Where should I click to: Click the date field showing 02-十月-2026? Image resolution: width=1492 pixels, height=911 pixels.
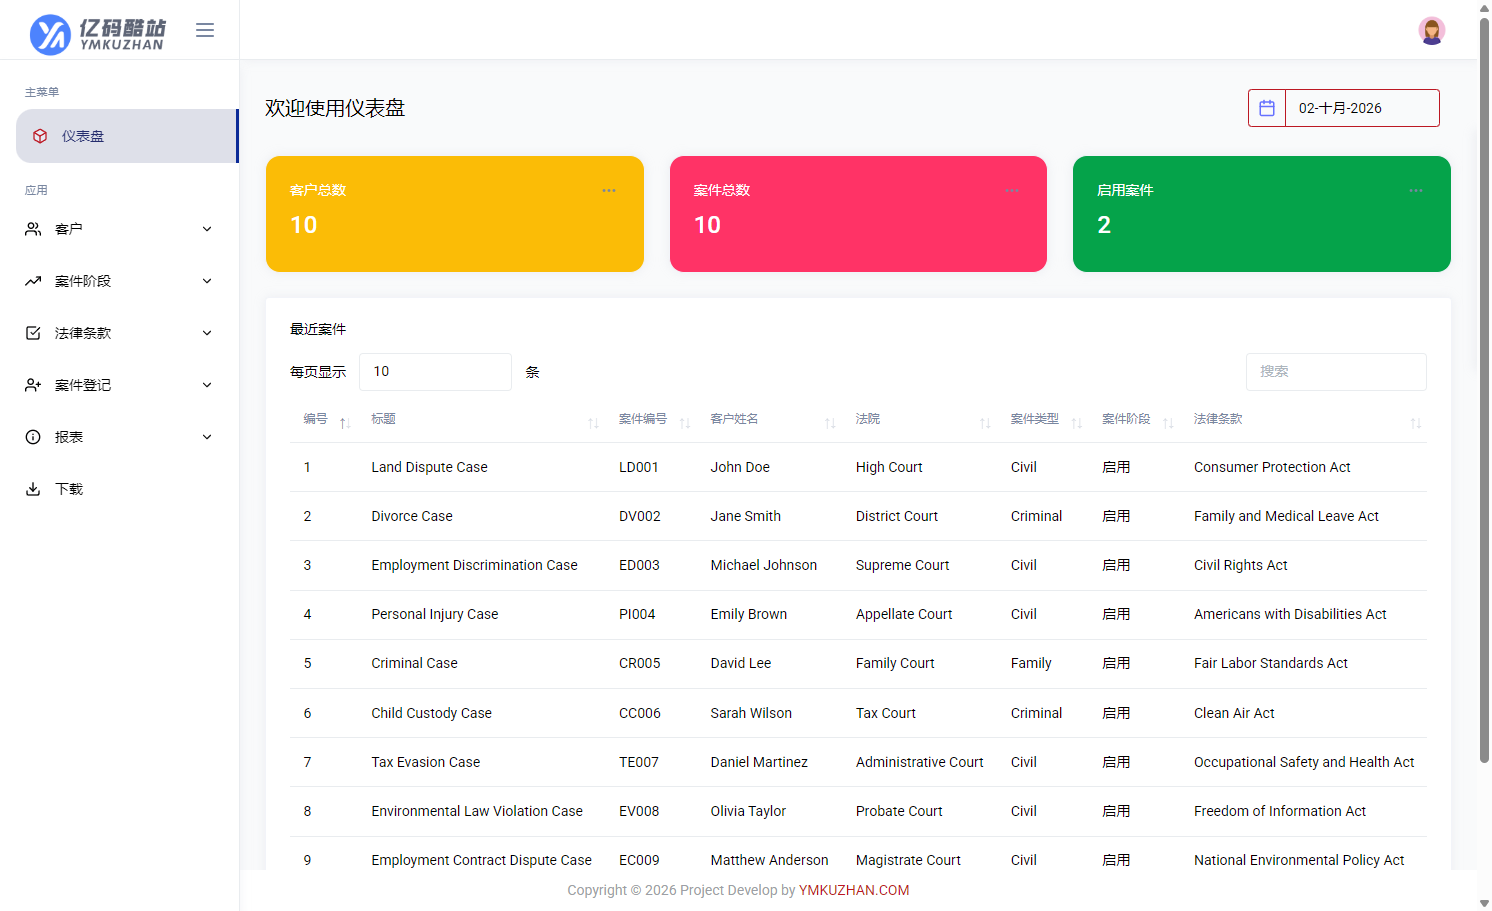click(1362, 108)
